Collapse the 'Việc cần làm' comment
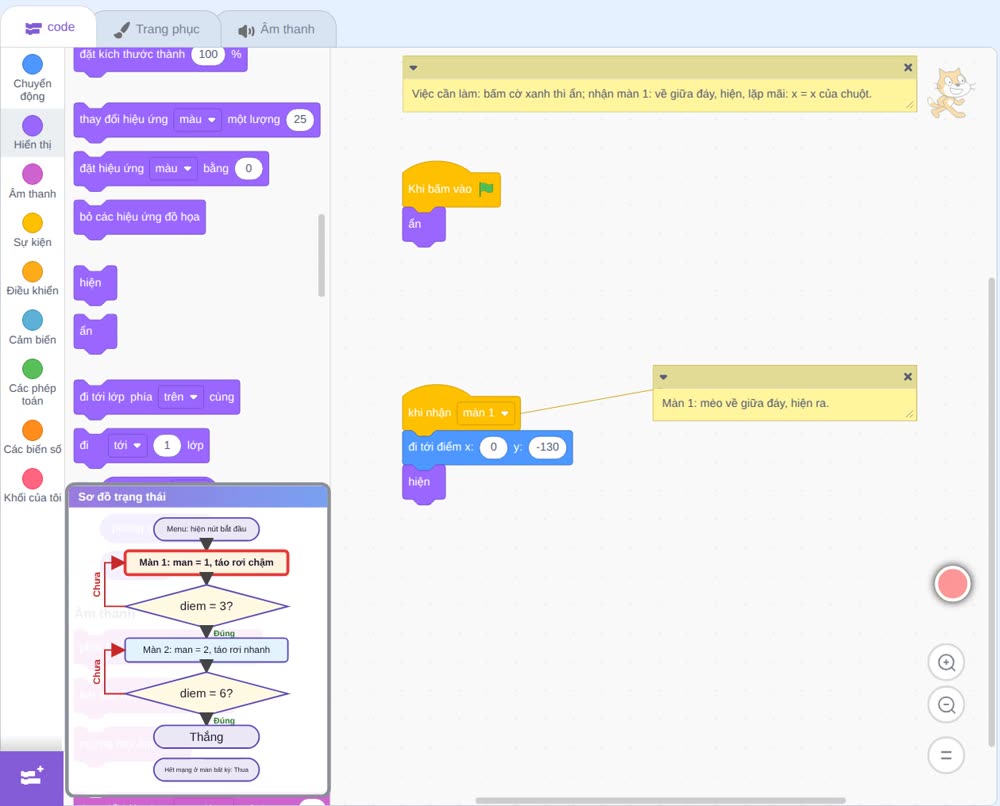This screenshot has height=806, width=1000. pos(413,68)
